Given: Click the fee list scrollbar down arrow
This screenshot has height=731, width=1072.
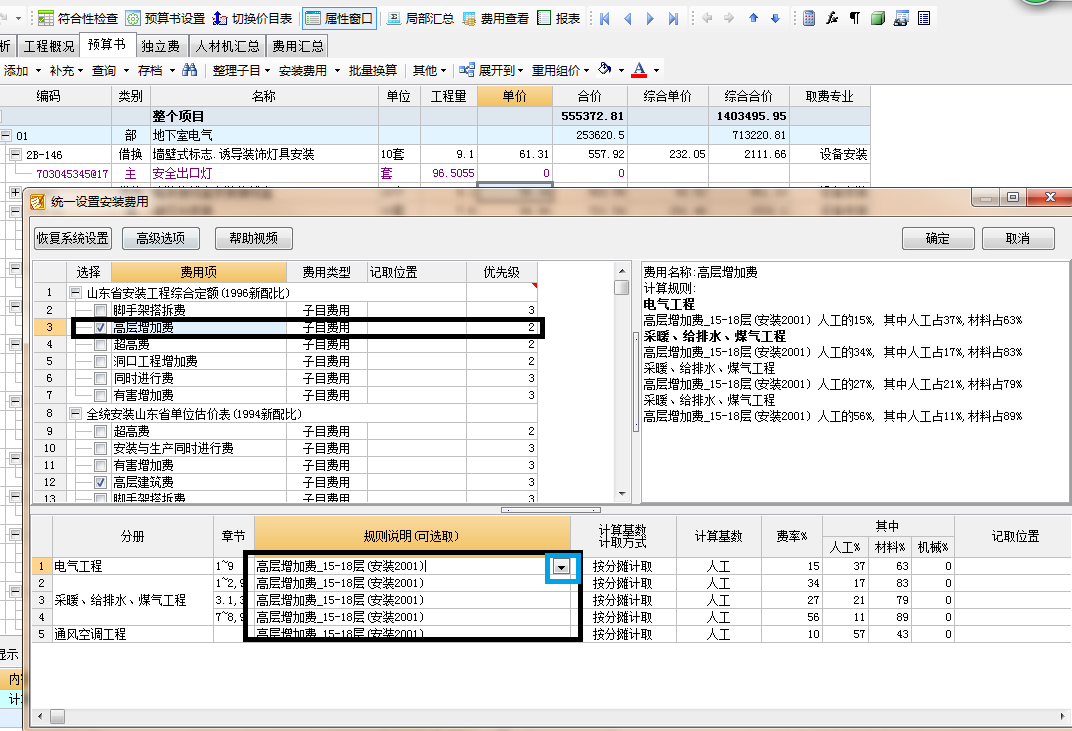Looking at the screenshot, I should click(x=621, y=494).
